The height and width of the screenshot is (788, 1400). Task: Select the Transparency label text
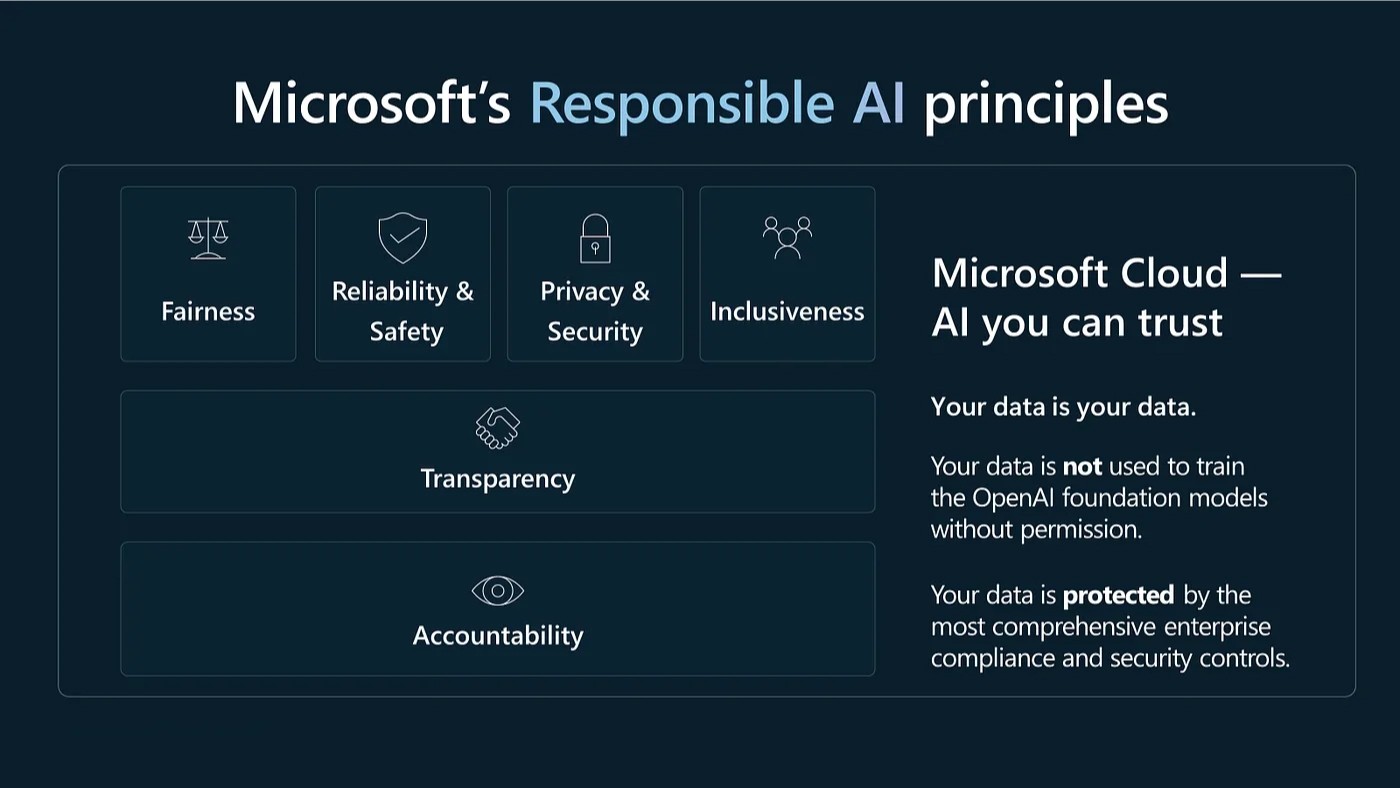(x=497, y=479)
